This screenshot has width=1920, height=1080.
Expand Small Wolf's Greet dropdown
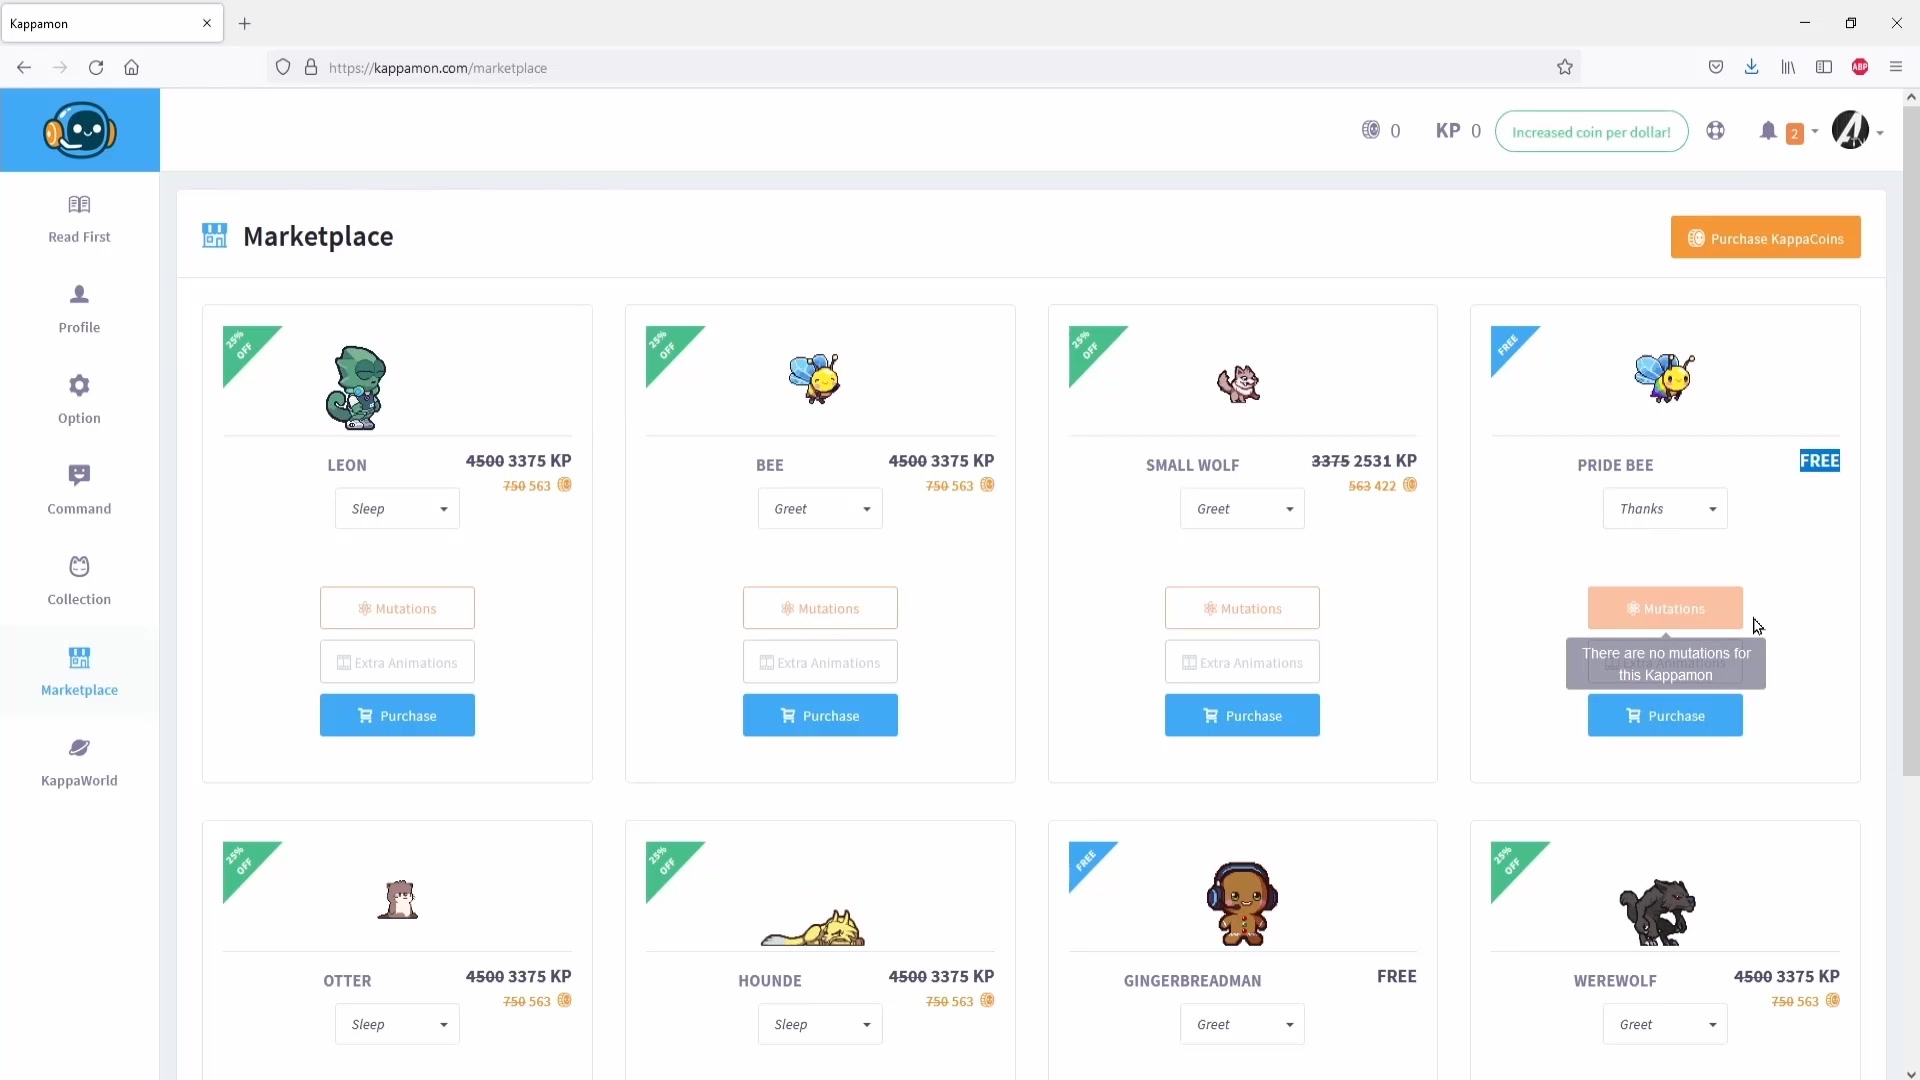[1242, 509]
